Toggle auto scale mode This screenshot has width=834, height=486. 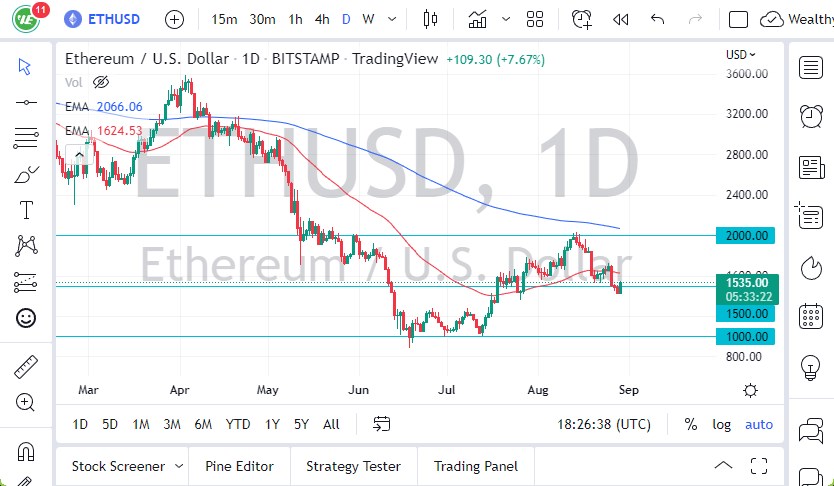click(759, 424)
